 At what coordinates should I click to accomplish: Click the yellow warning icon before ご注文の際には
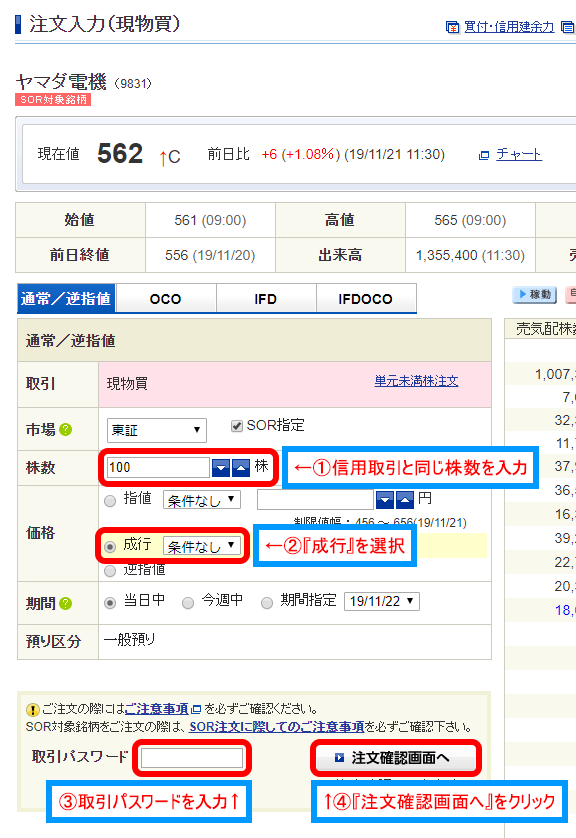click(x=33, y=710)
